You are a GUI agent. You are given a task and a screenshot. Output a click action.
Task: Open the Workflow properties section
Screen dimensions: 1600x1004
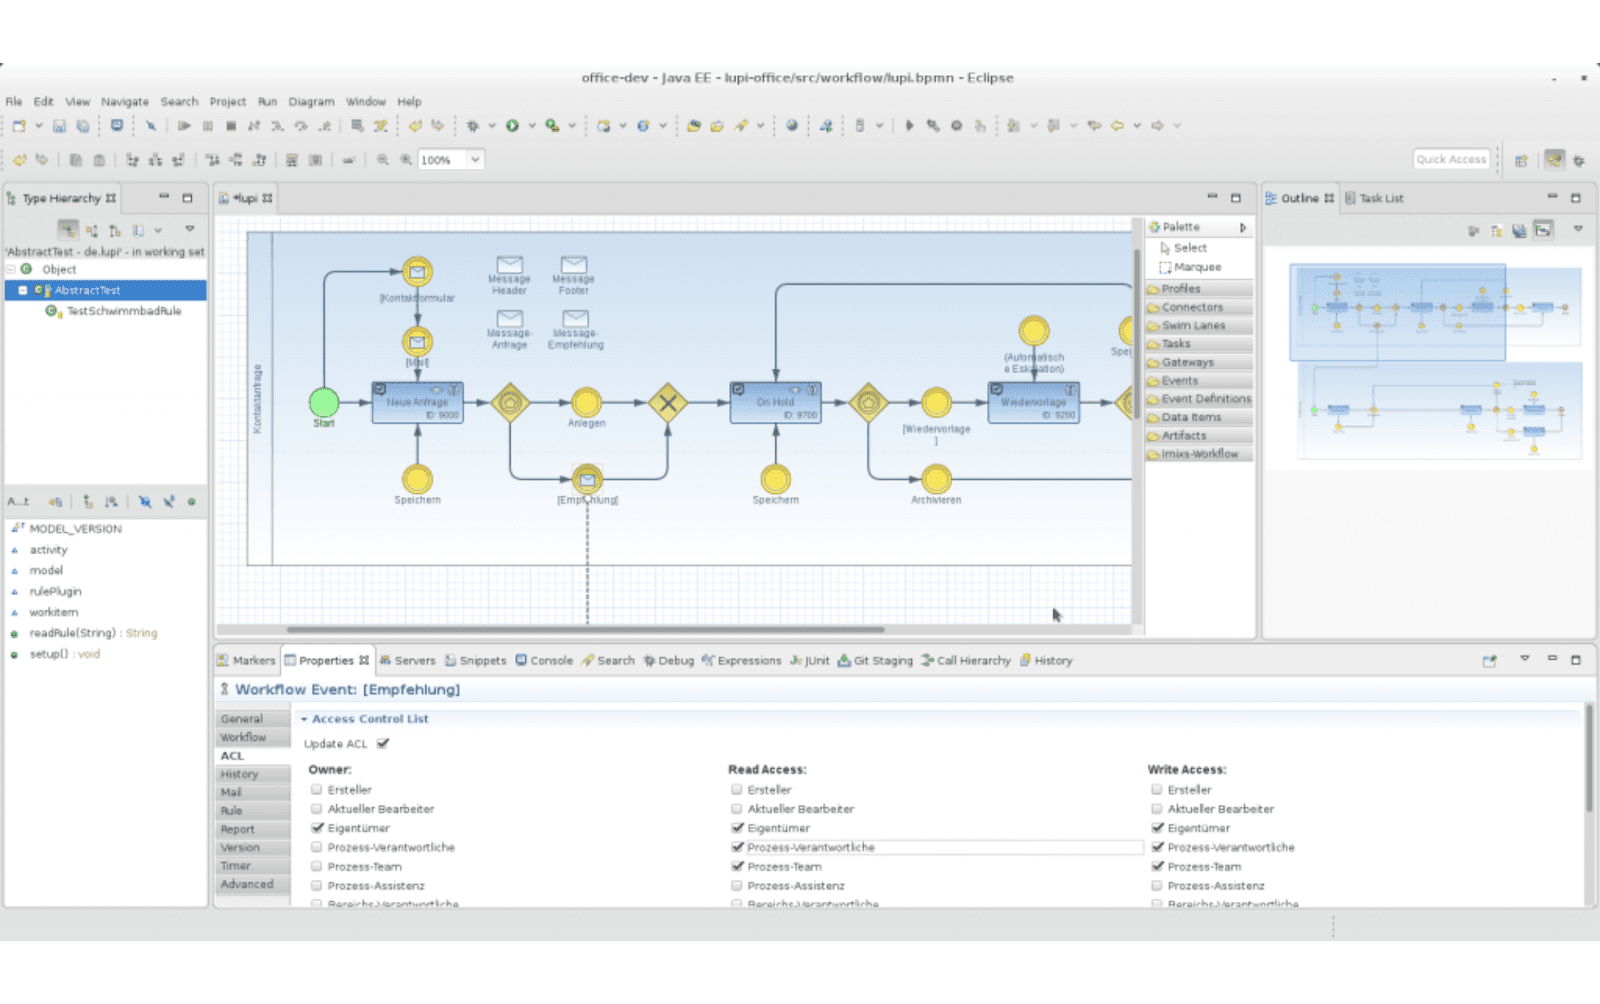click(x=253, y=738)
